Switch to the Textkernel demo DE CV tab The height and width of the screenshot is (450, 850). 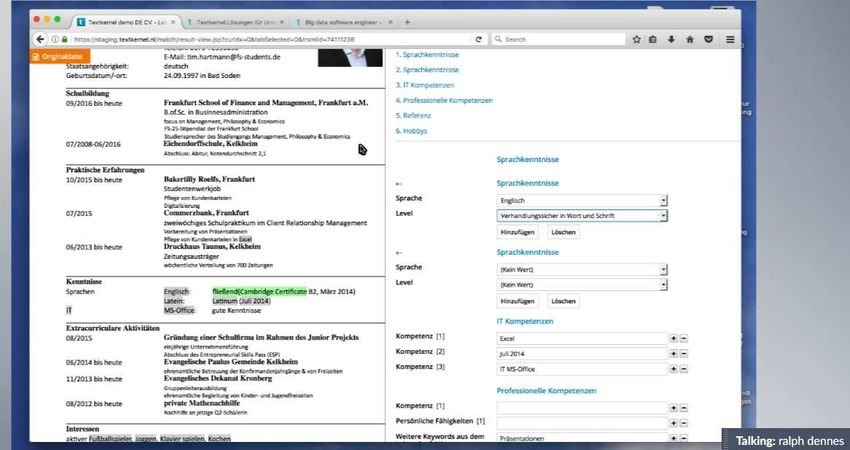coord(125,22)
